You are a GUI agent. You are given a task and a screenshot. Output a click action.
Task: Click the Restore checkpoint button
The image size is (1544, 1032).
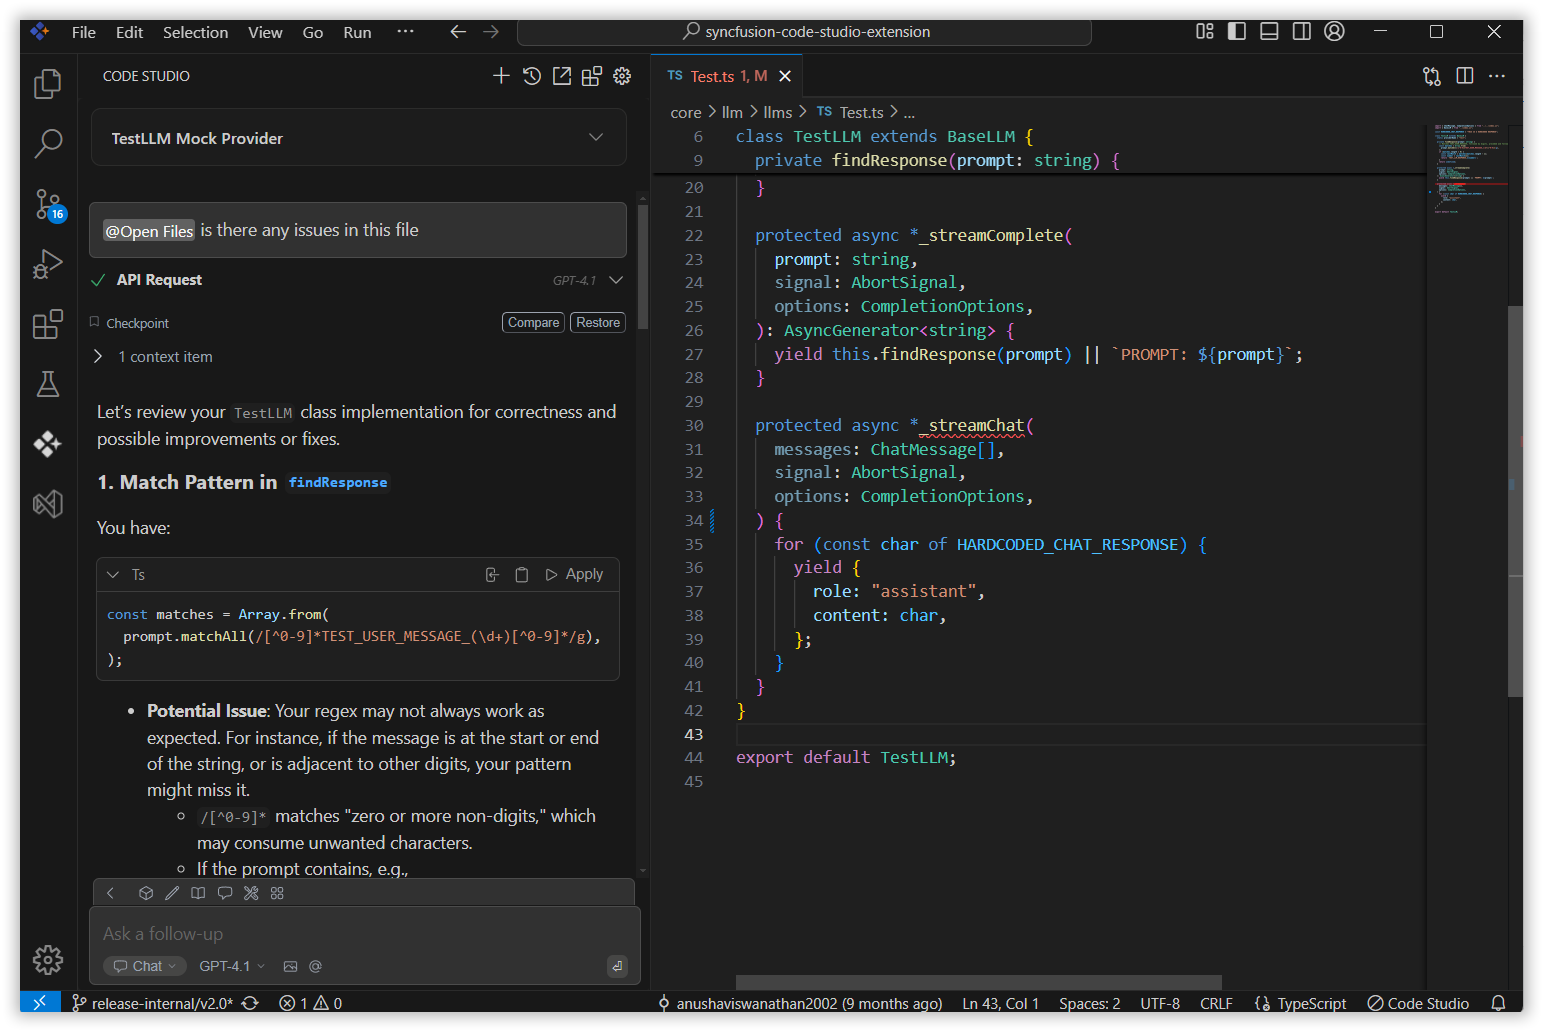tap(598, 323)
